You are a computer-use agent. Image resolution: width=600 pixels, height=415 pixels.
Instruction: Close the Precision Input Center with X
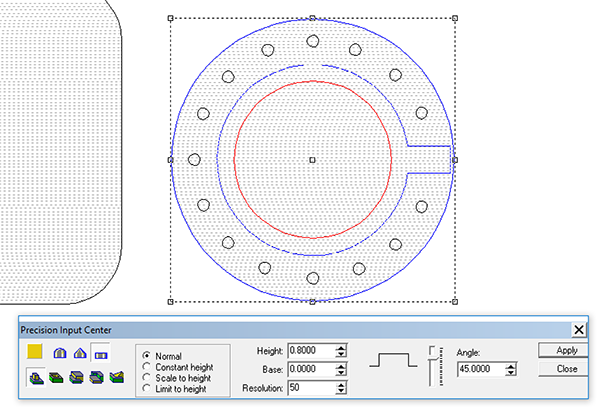point(579,330)
